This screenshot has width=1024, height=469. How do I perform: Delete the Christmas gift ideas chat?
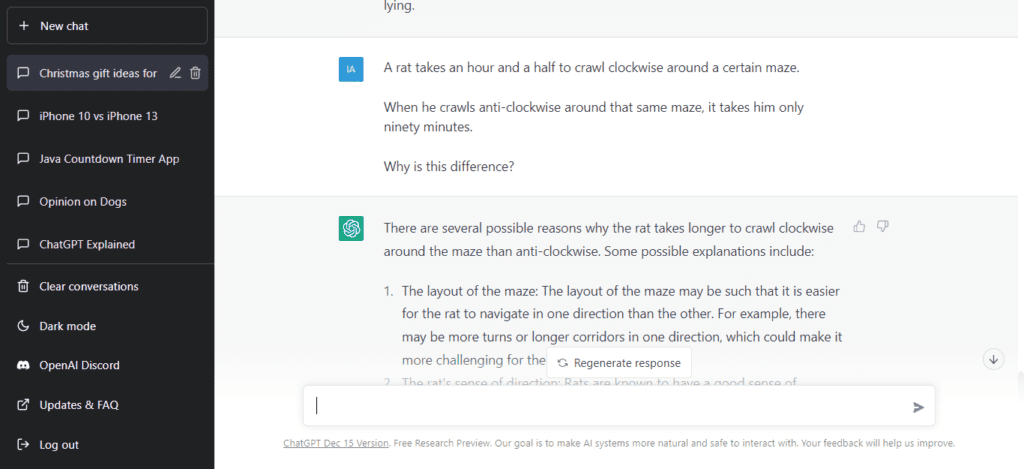coord(196,73)
